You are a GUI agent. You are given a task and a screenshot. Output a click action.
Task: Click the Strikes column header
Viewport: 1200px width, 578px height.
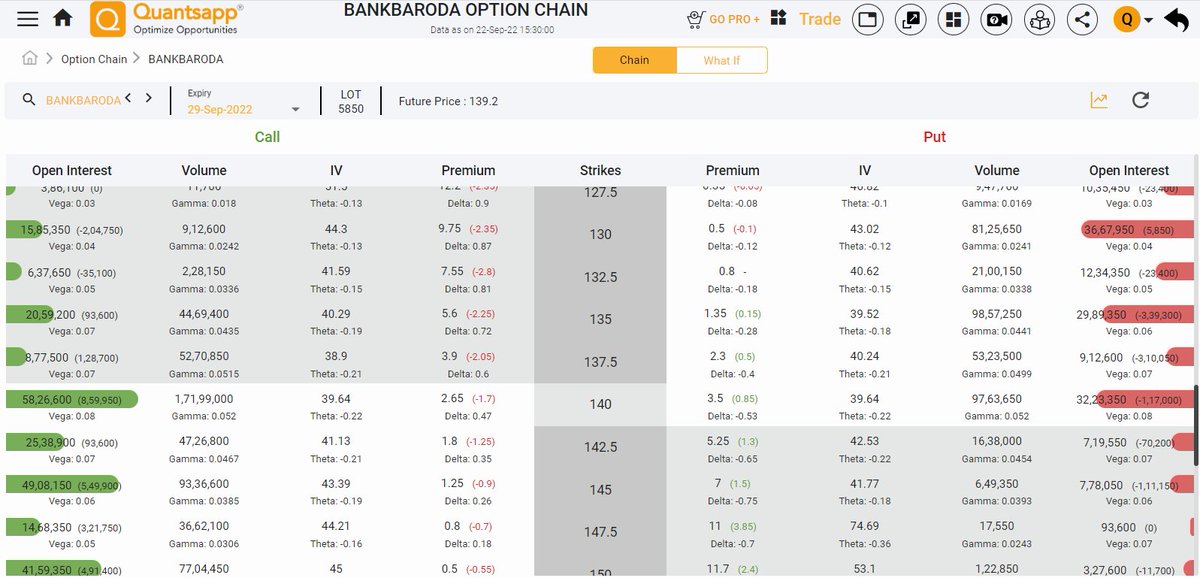click(600, 170)
